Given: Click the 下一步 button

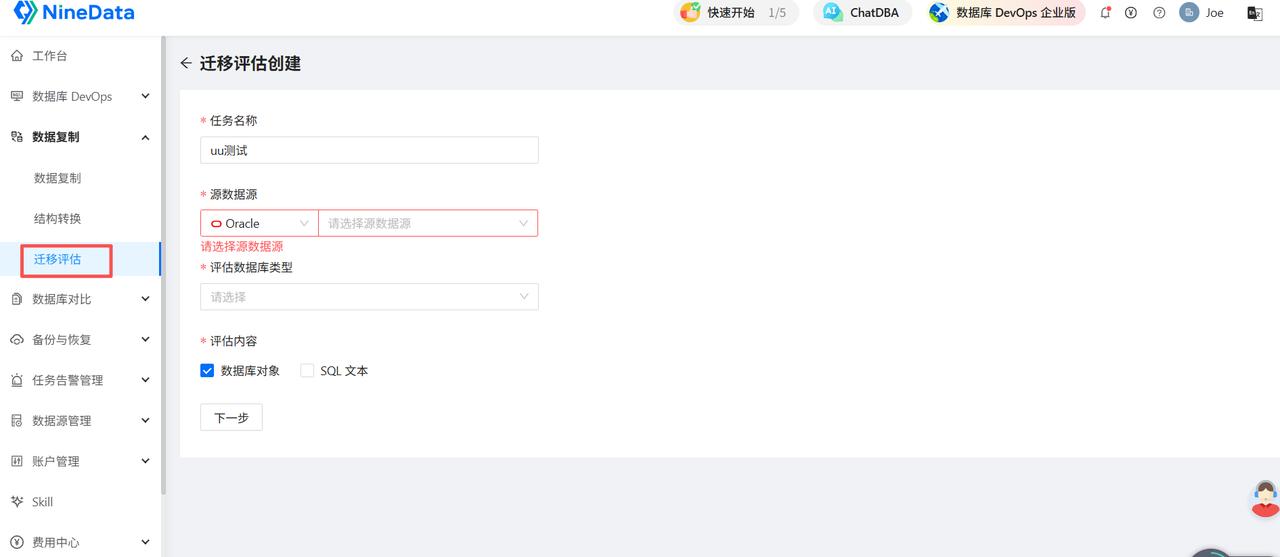Looking at the screenshot, I should tap(231, 417).
